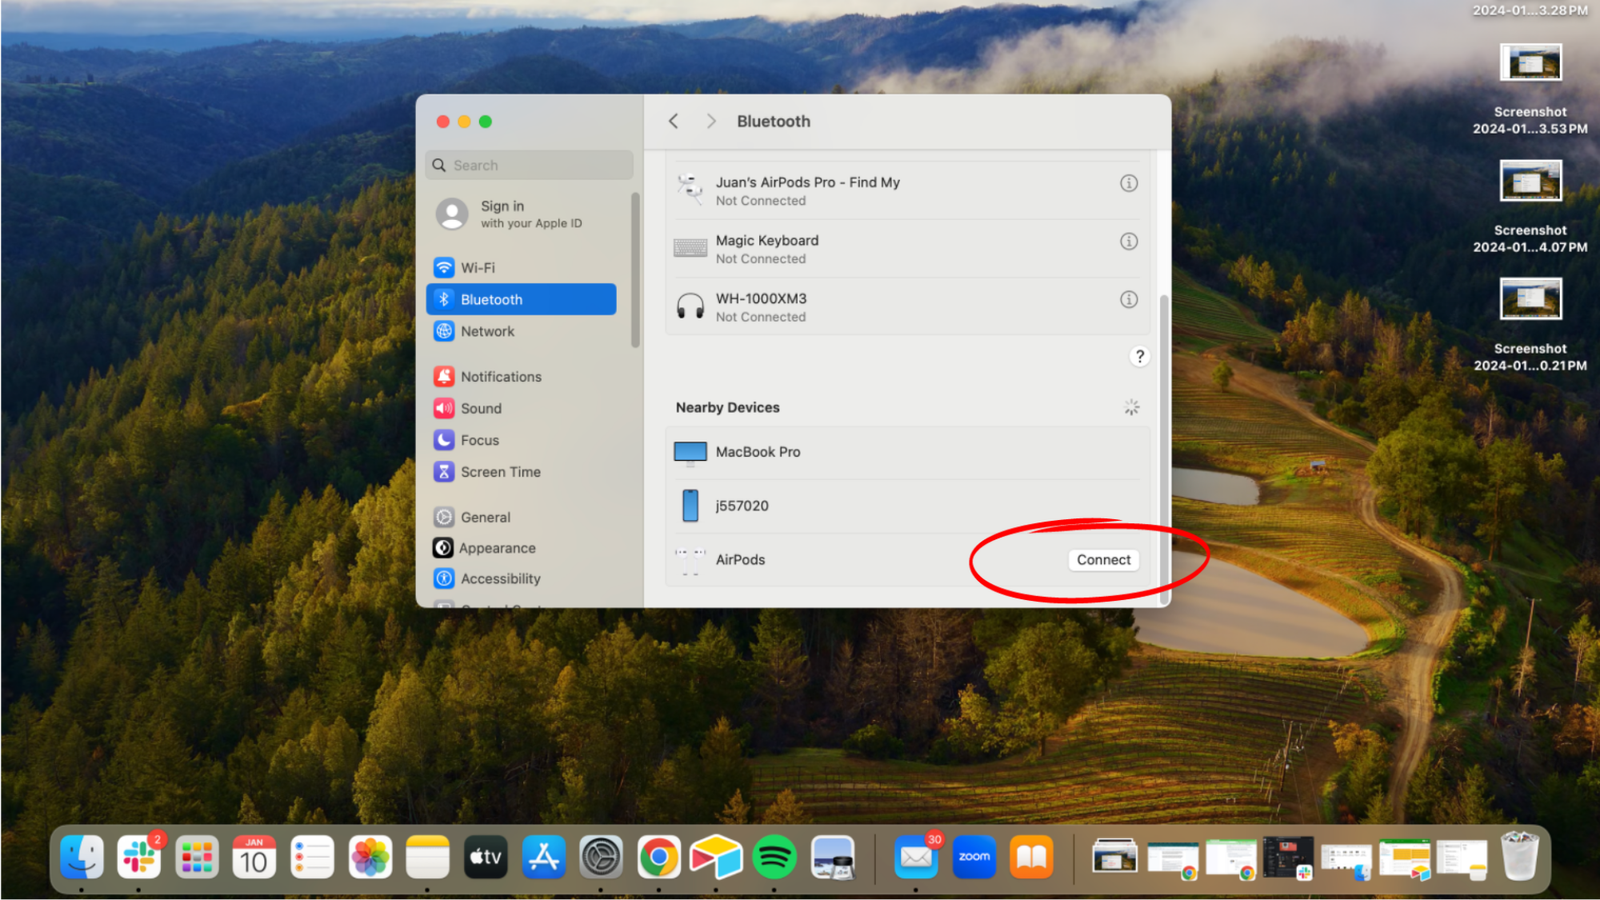
Task: Open Mail with 30 unread badge
Action: [916, 857]
